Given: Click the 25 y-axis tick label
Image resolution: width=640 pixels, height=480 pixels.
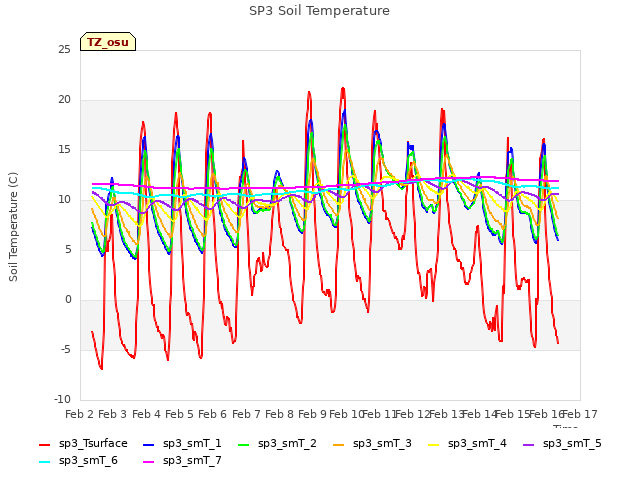Looking at the screenshot, I should point(64,50).
